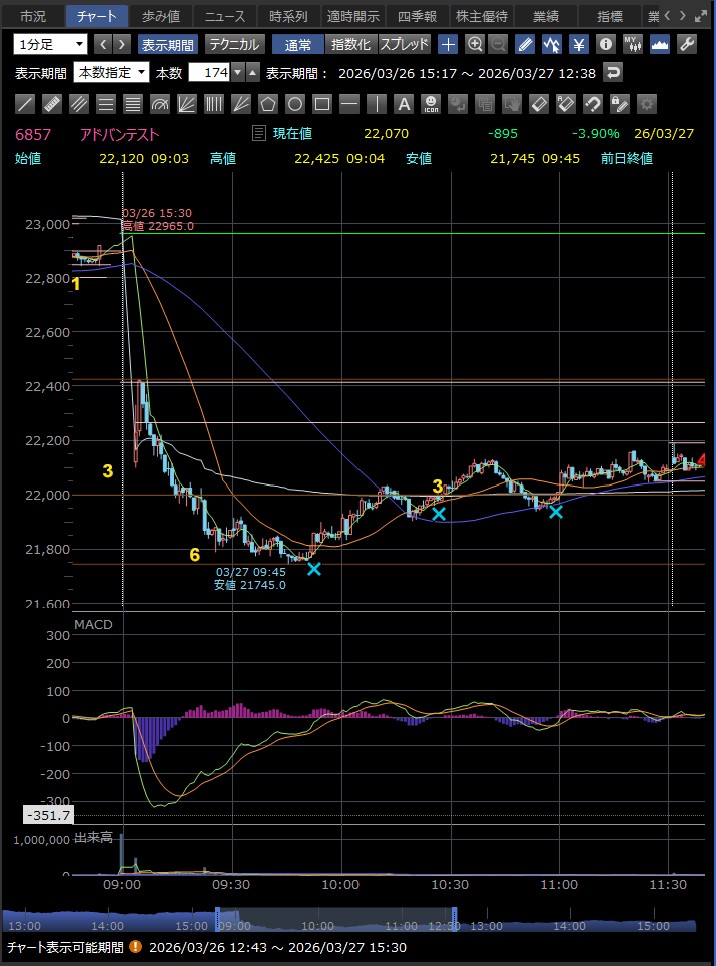716x966 pixels.
Task: Toggle 指数化 display mode
Action: (350, 44)
